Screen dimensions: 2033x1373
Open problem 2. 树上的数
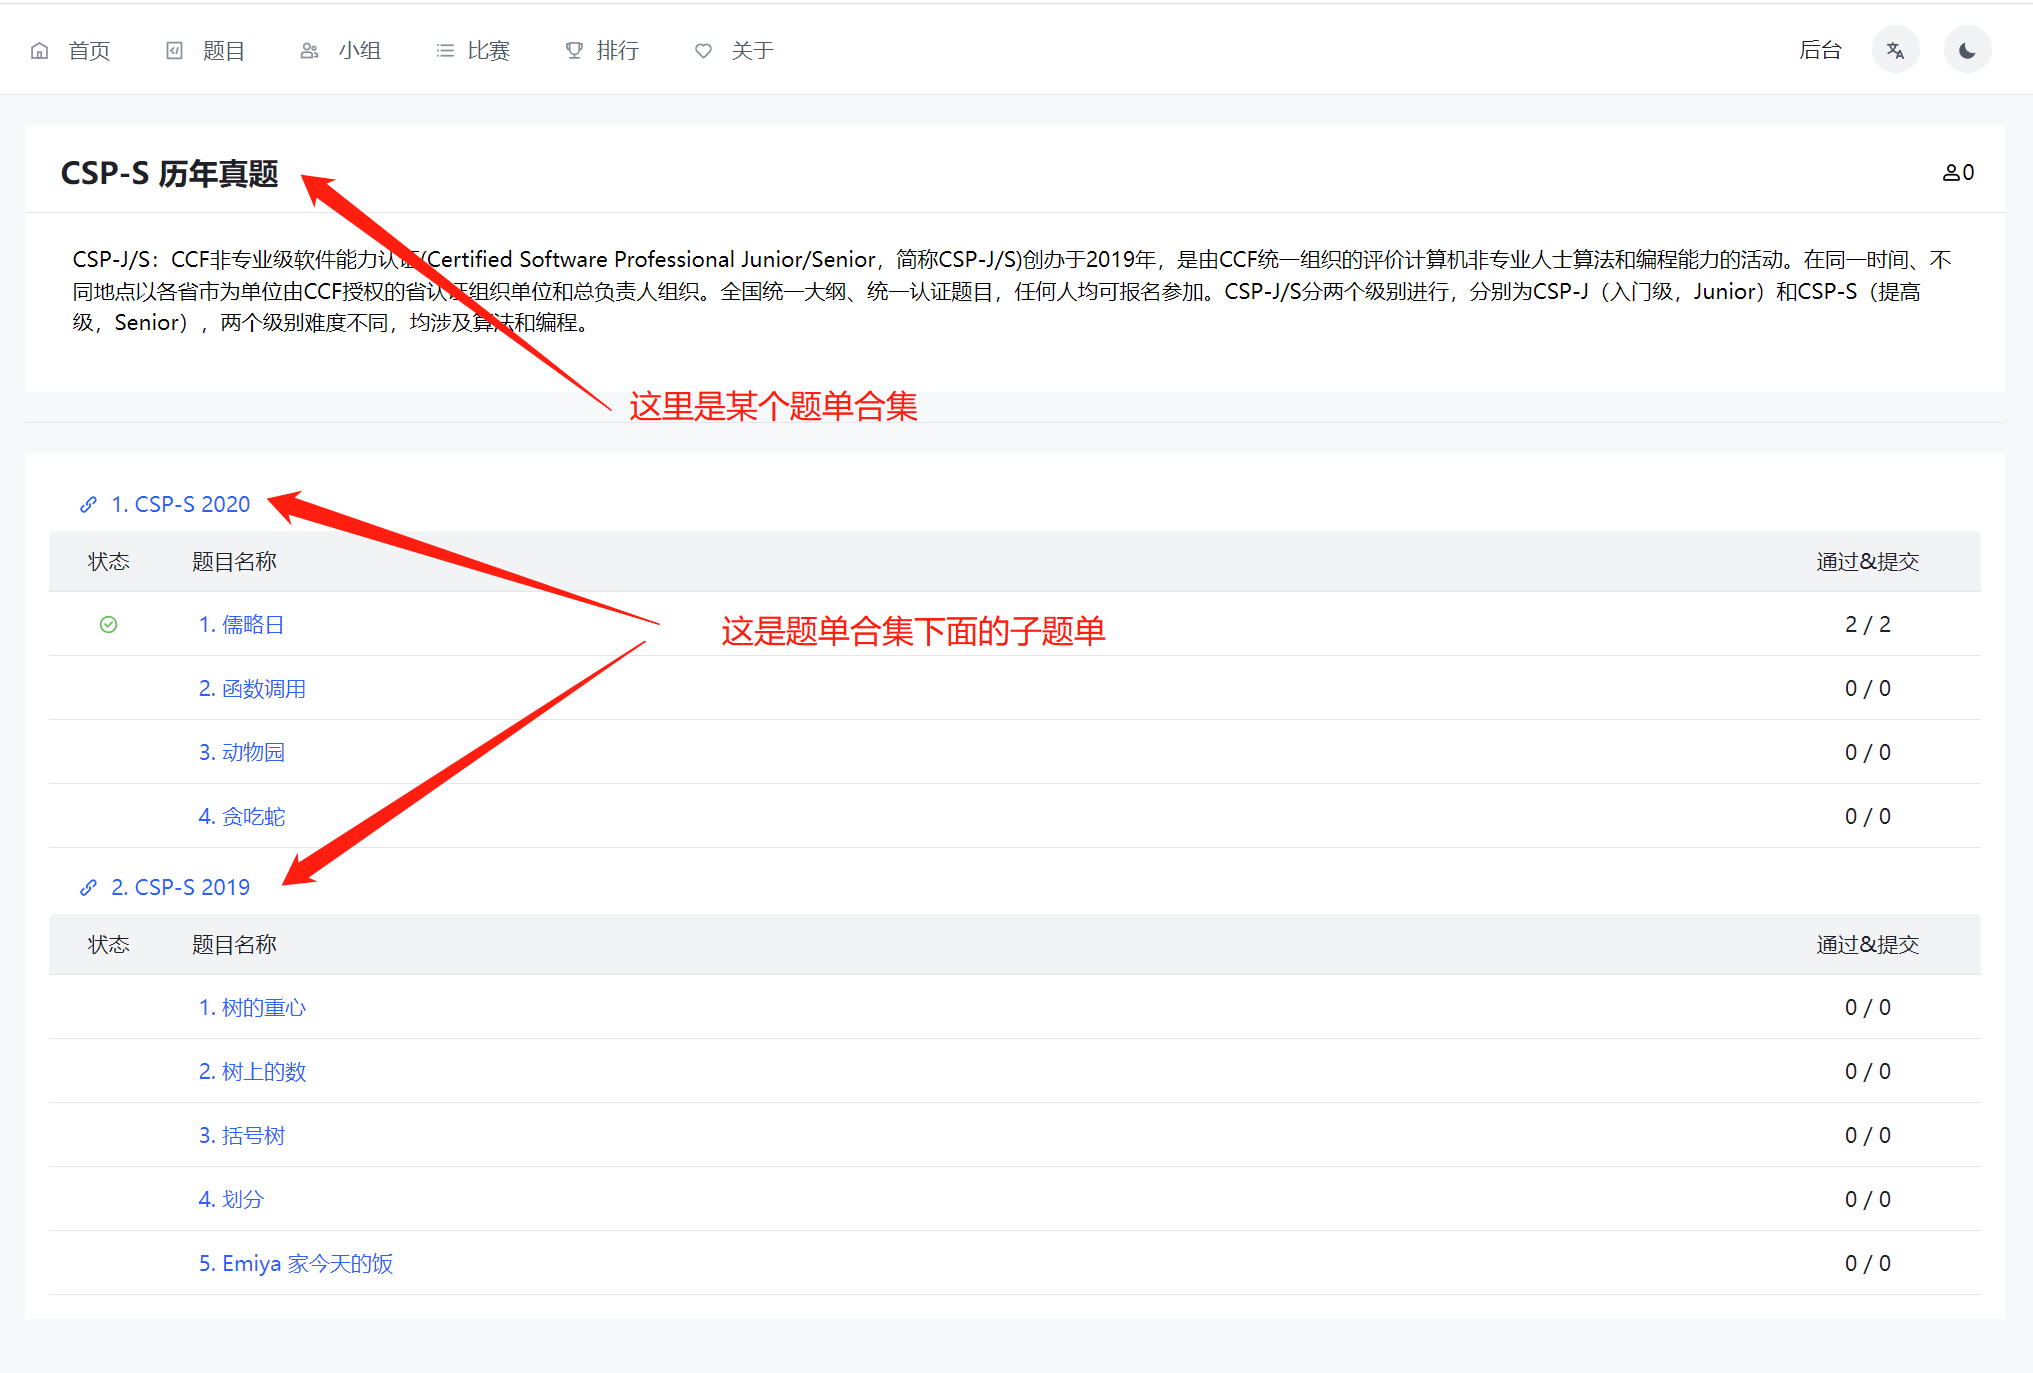(x=252, y=1072)
